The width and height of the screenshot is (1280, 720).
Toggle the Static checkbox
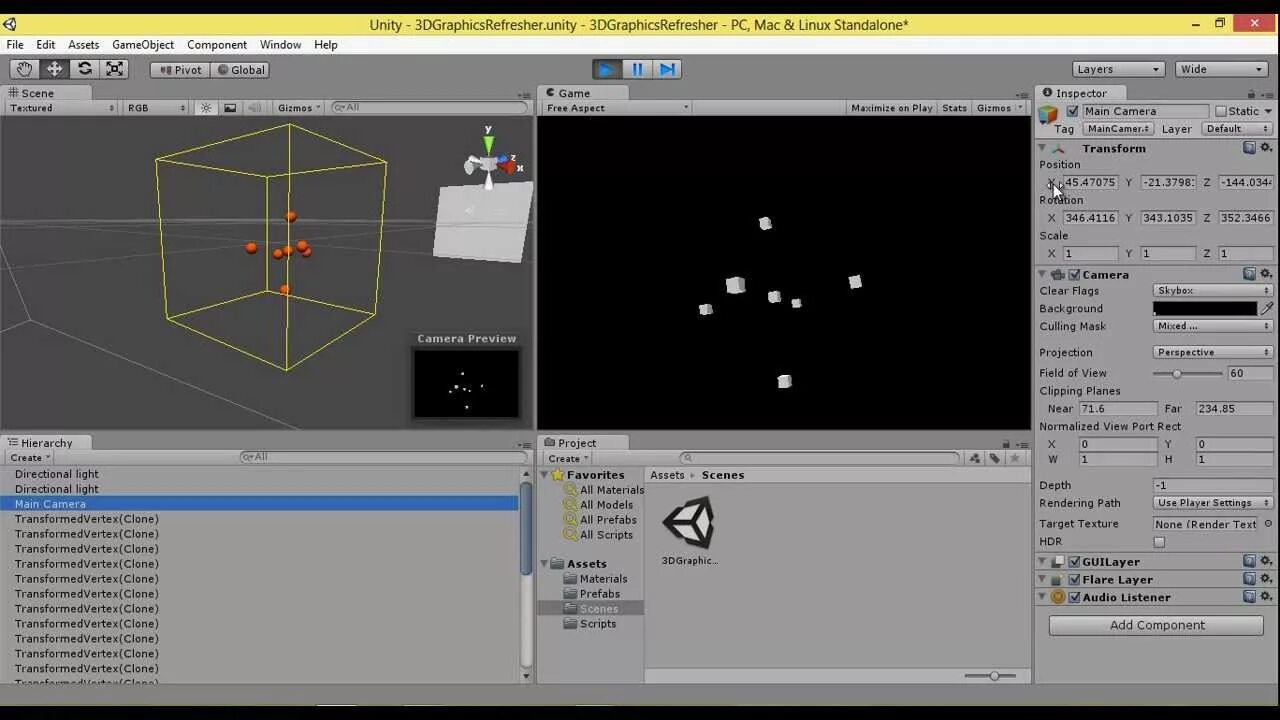pyautogui.click(x=1220, y=111)
